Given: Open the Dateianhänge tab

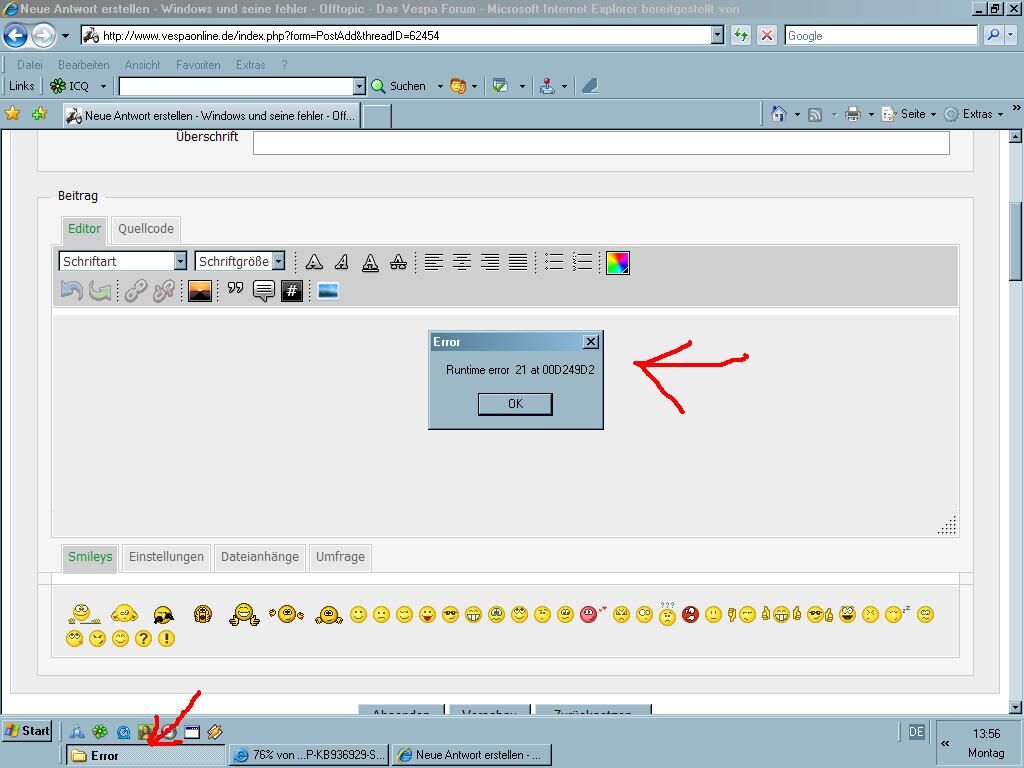Looking at the screenshot, I should [259, 557].
